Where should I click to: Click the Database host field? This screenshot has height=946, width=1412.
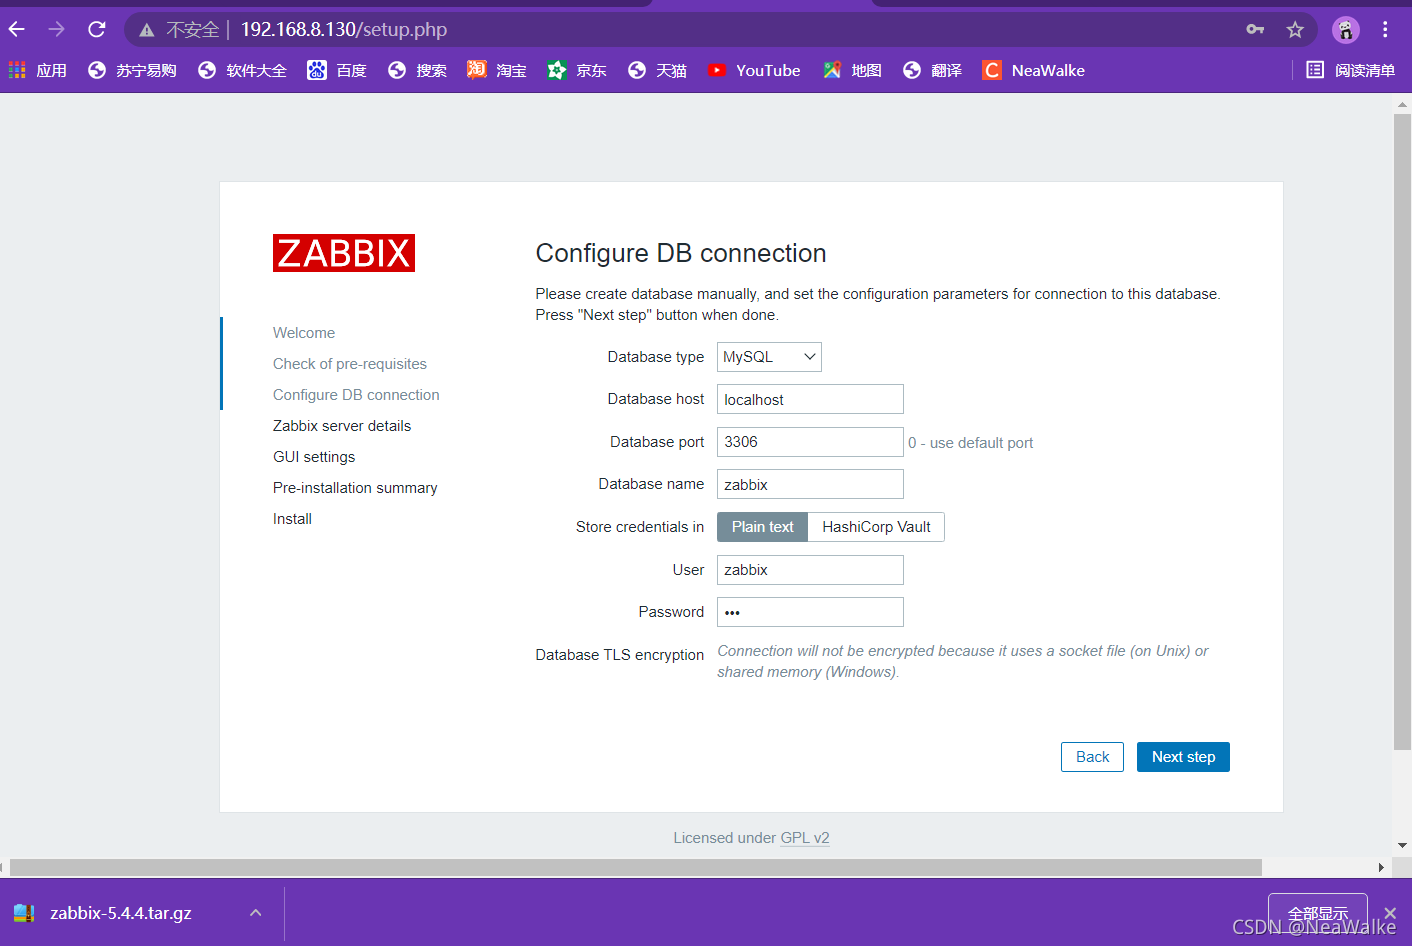(810, 399)
